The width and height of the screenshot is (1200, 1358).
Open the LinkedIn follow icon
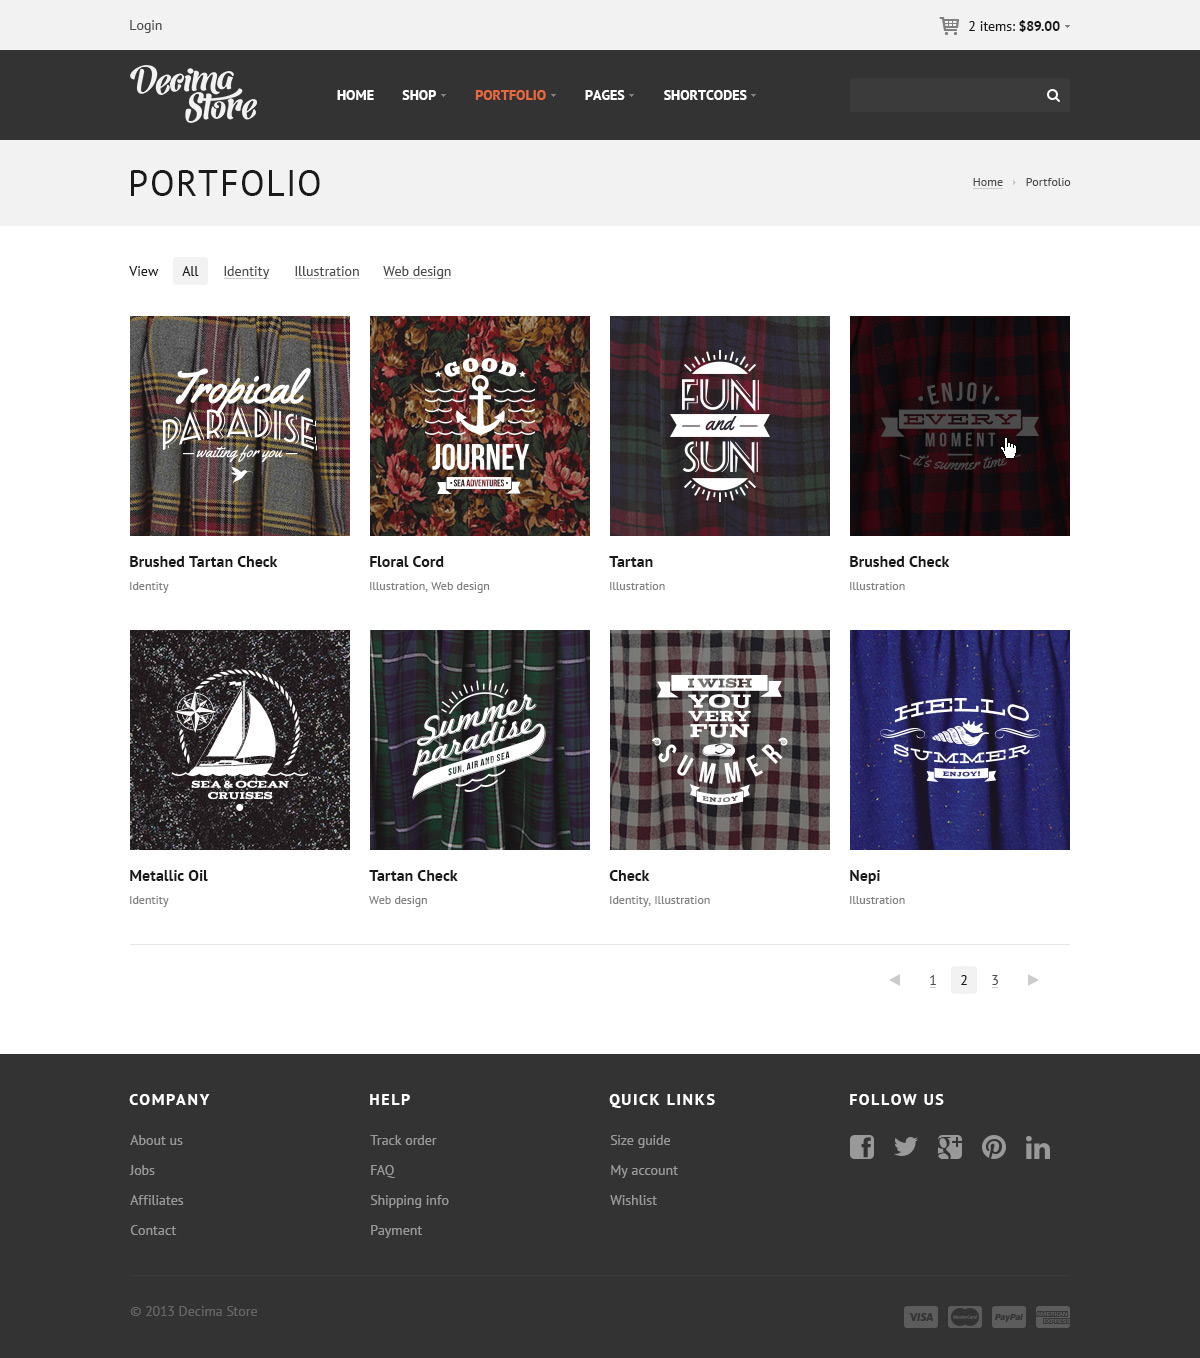tap(1038, 1147)
